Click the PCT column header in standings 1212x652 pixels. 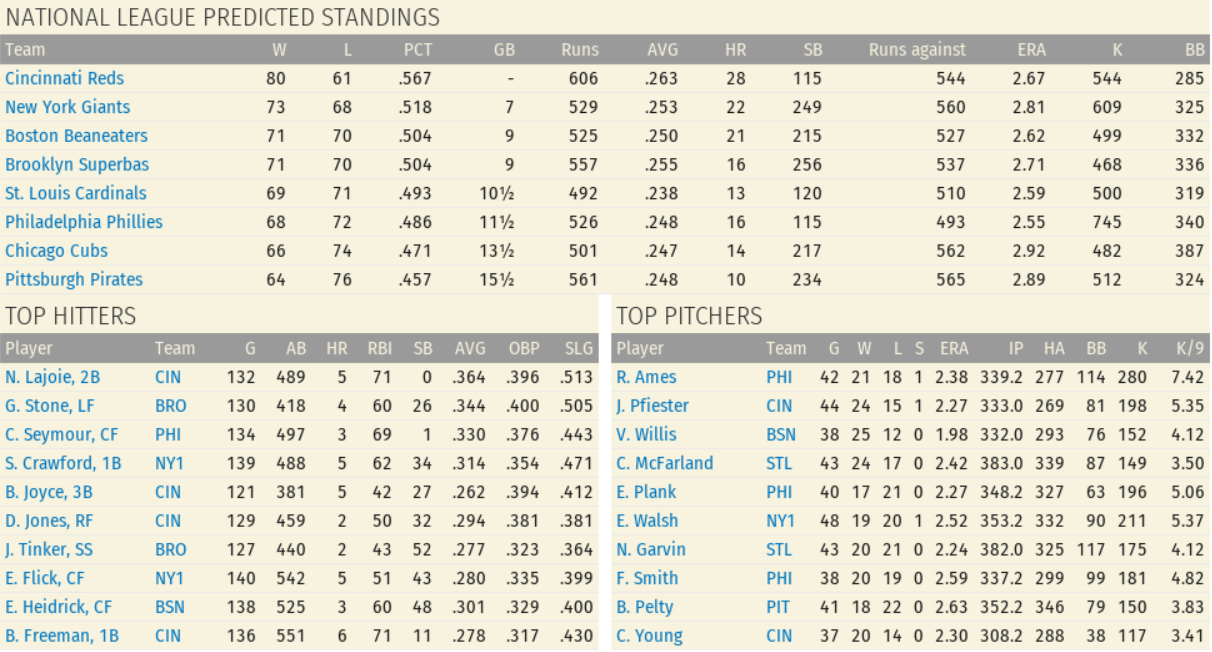click(418, 49)
